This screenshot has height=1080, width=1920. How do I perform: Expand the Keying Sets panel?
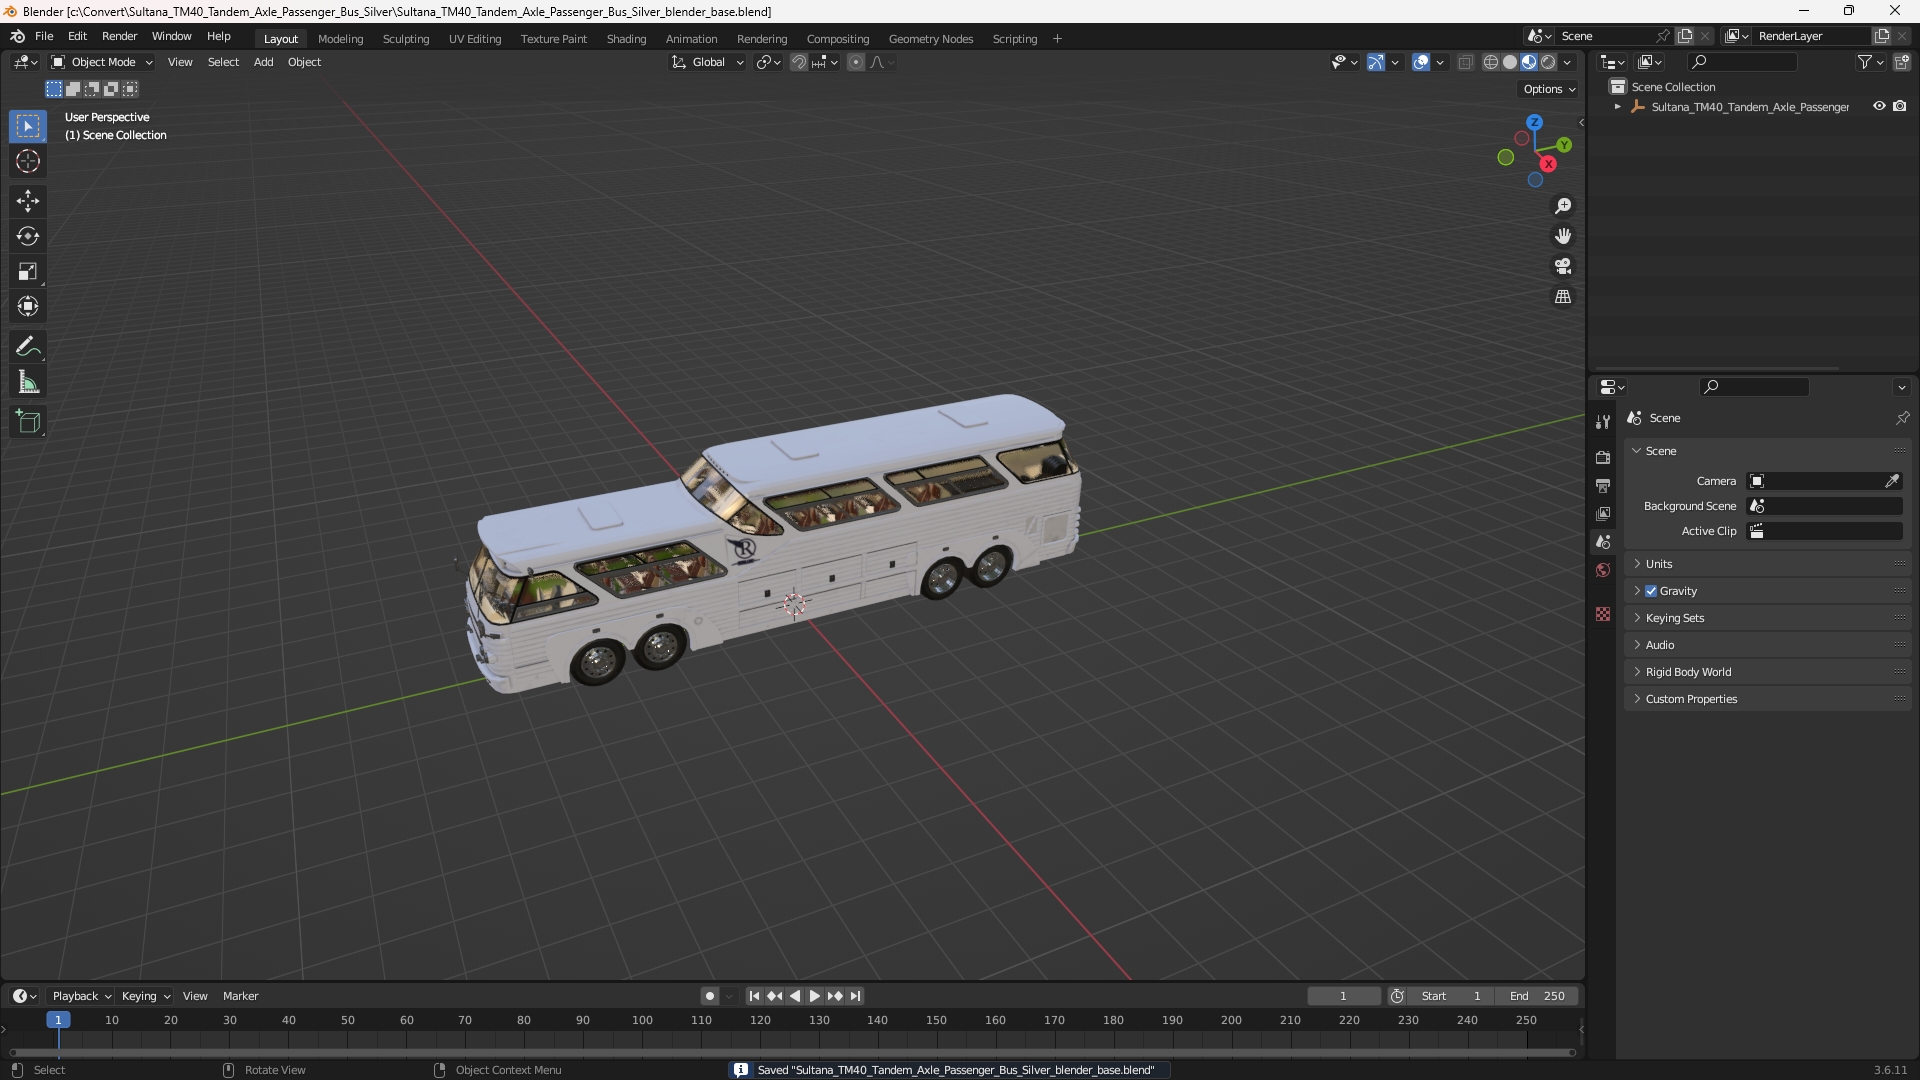pyautogui.click(x=1768, y=618)
